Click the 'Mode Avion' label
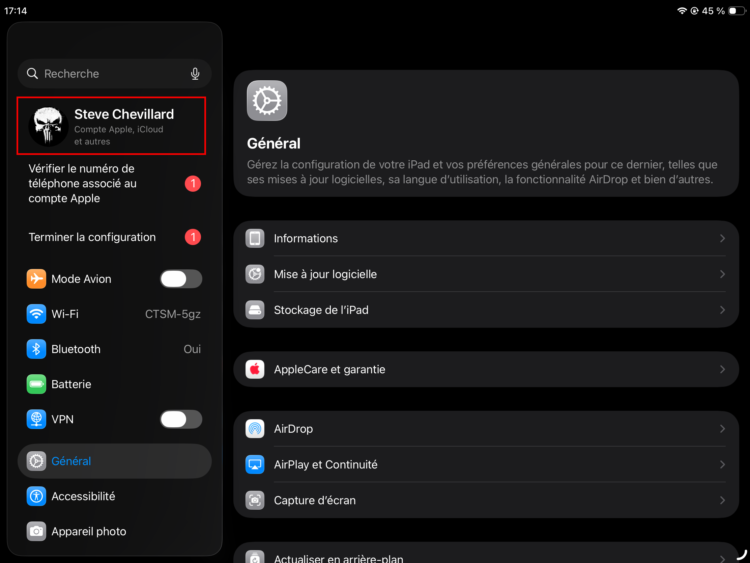Screen dimensions: 750x563 click(x=81, y=279)
